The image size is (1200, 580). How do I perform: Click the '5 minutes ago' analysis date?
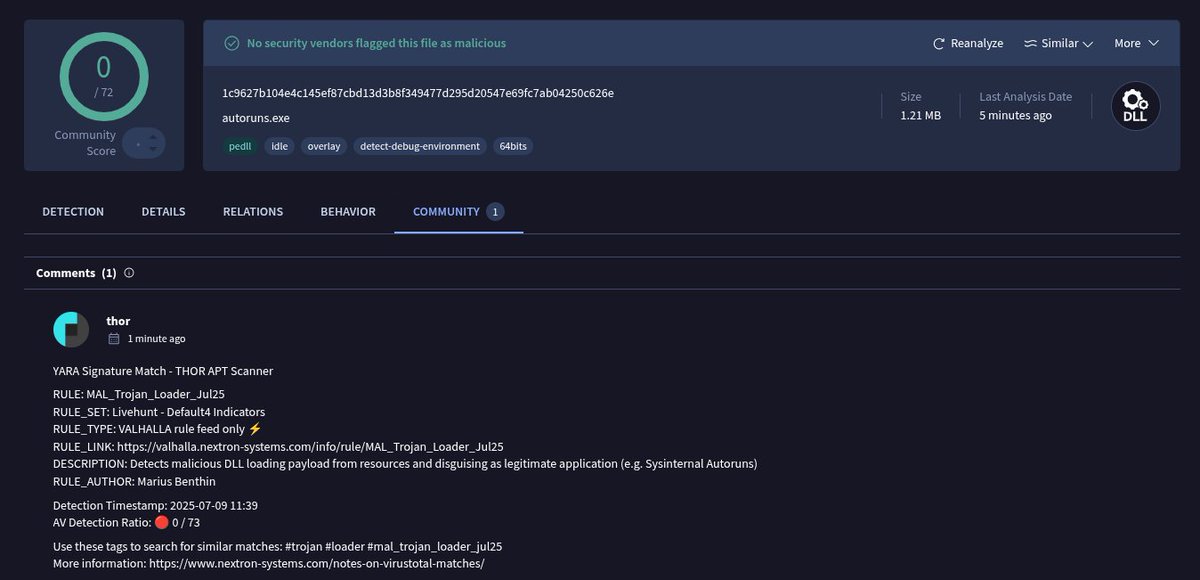[x=1015, y=115]
